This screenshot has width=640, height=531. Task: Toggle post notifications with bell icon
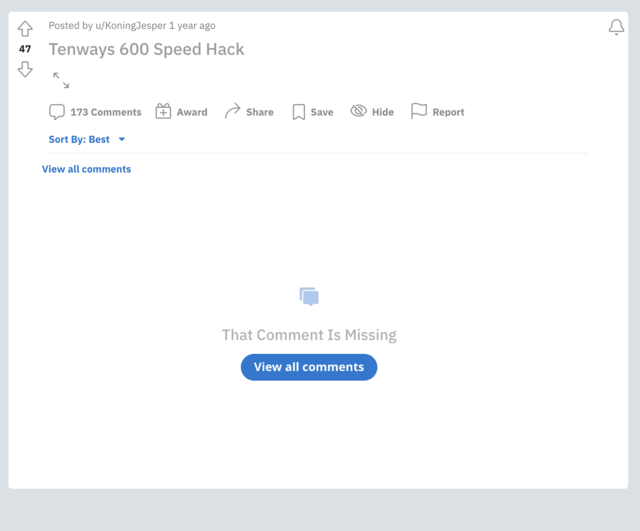pos(616,27)
